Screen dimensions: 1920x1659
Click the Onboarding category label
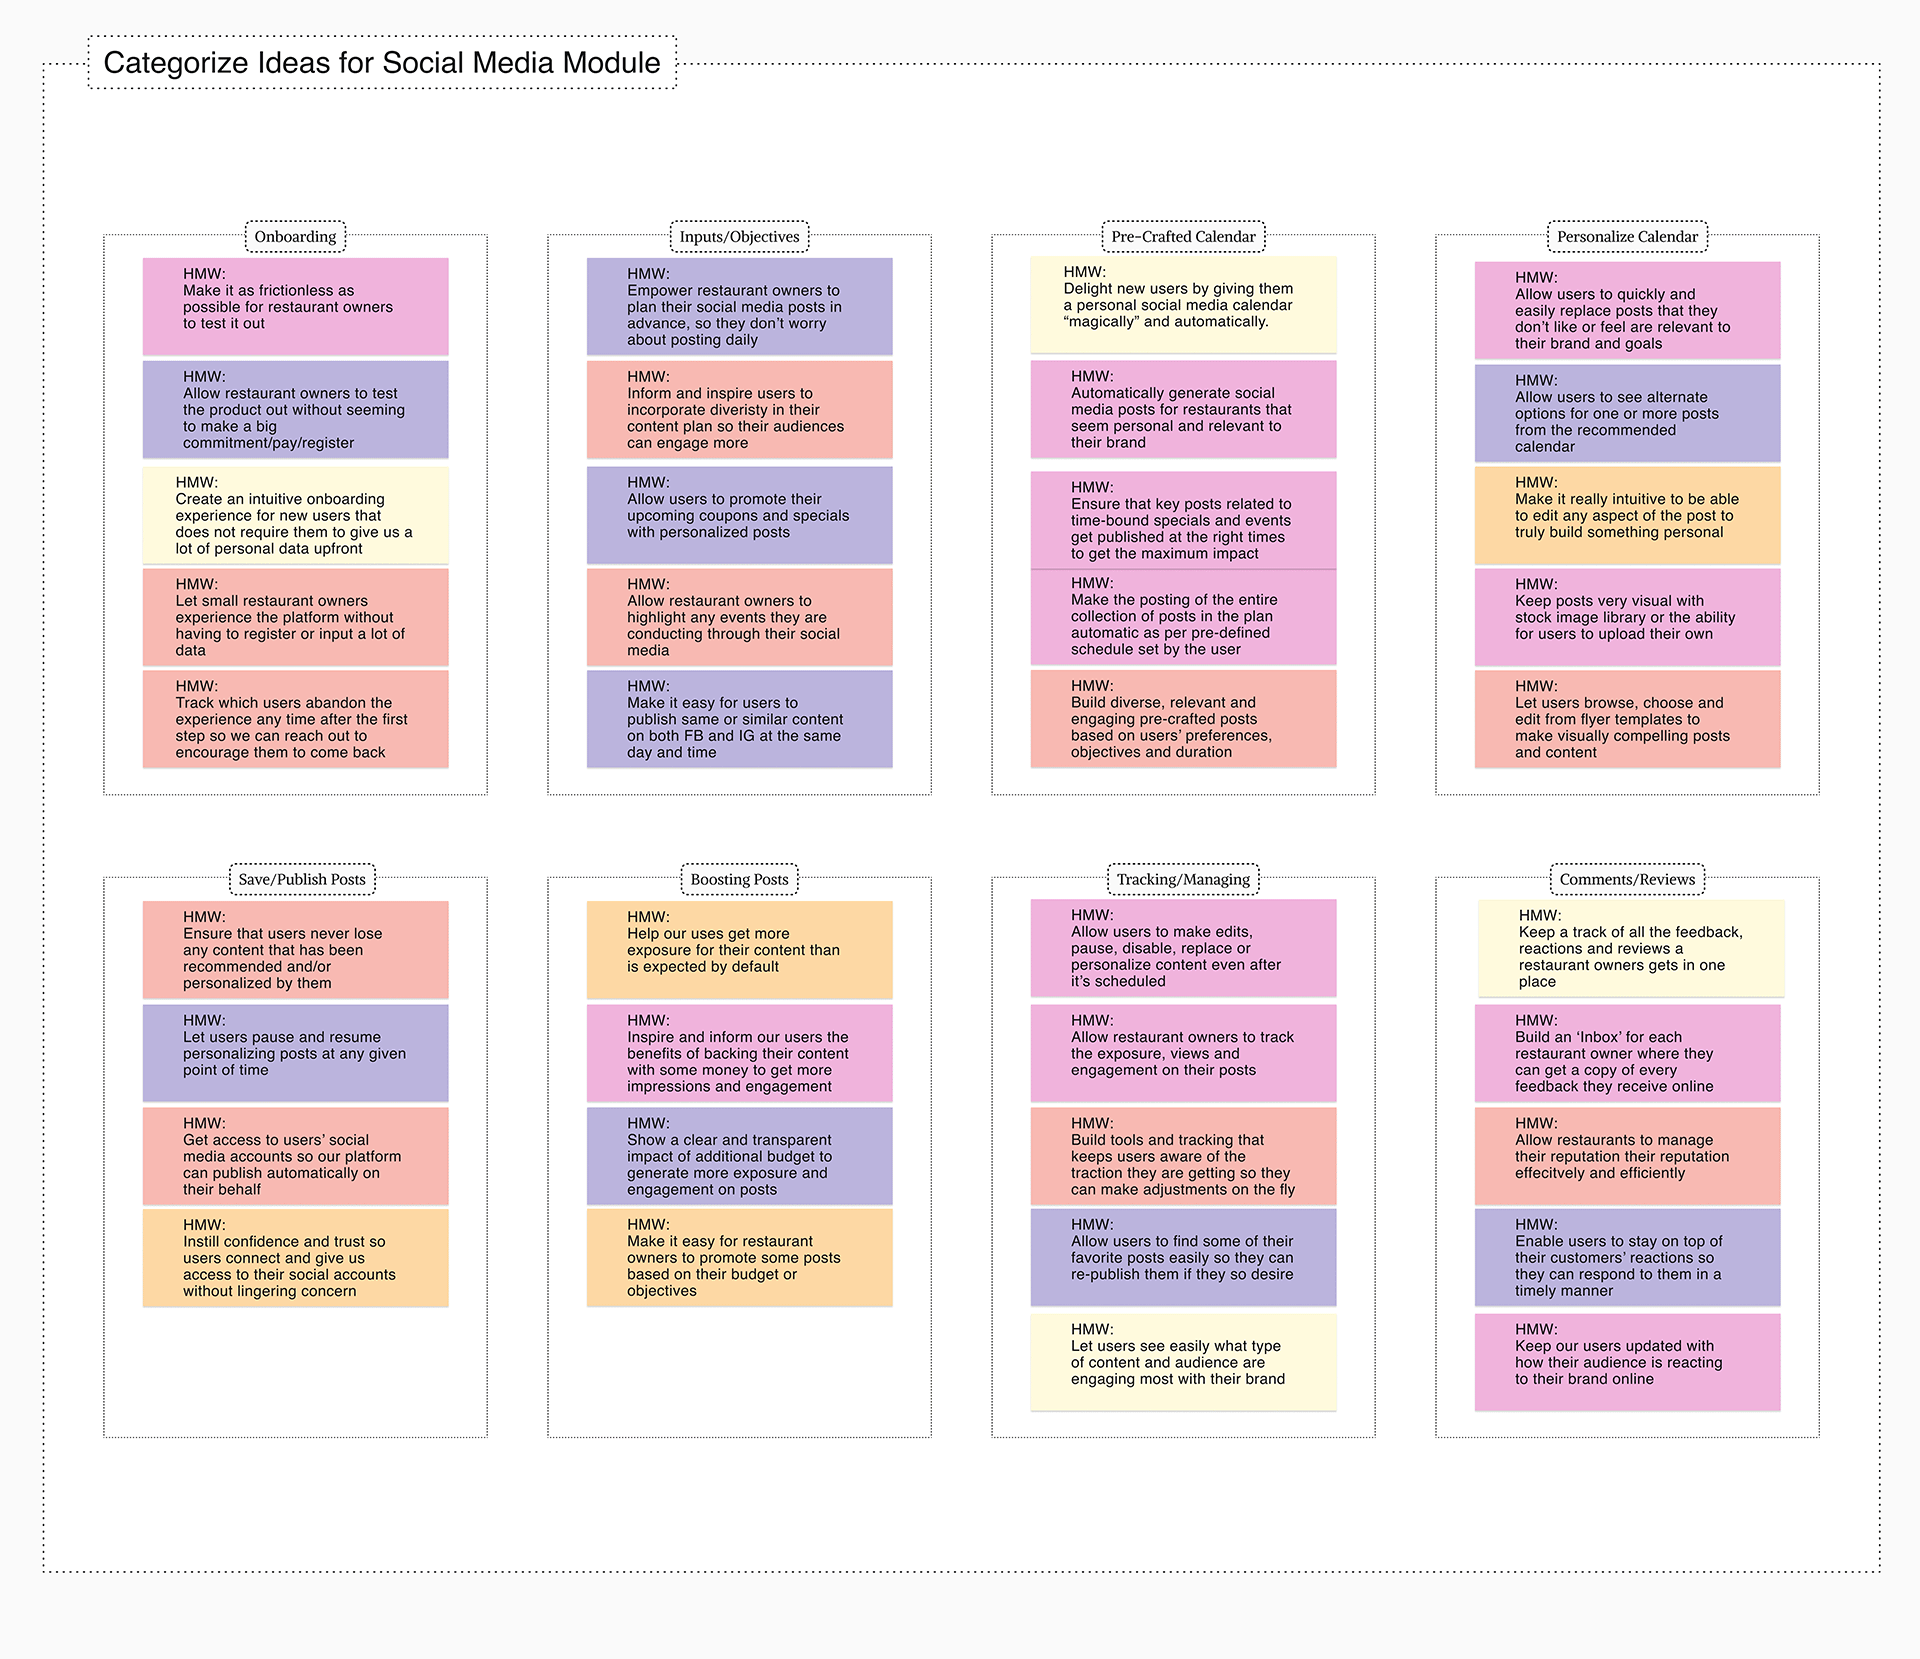point(295,237)
